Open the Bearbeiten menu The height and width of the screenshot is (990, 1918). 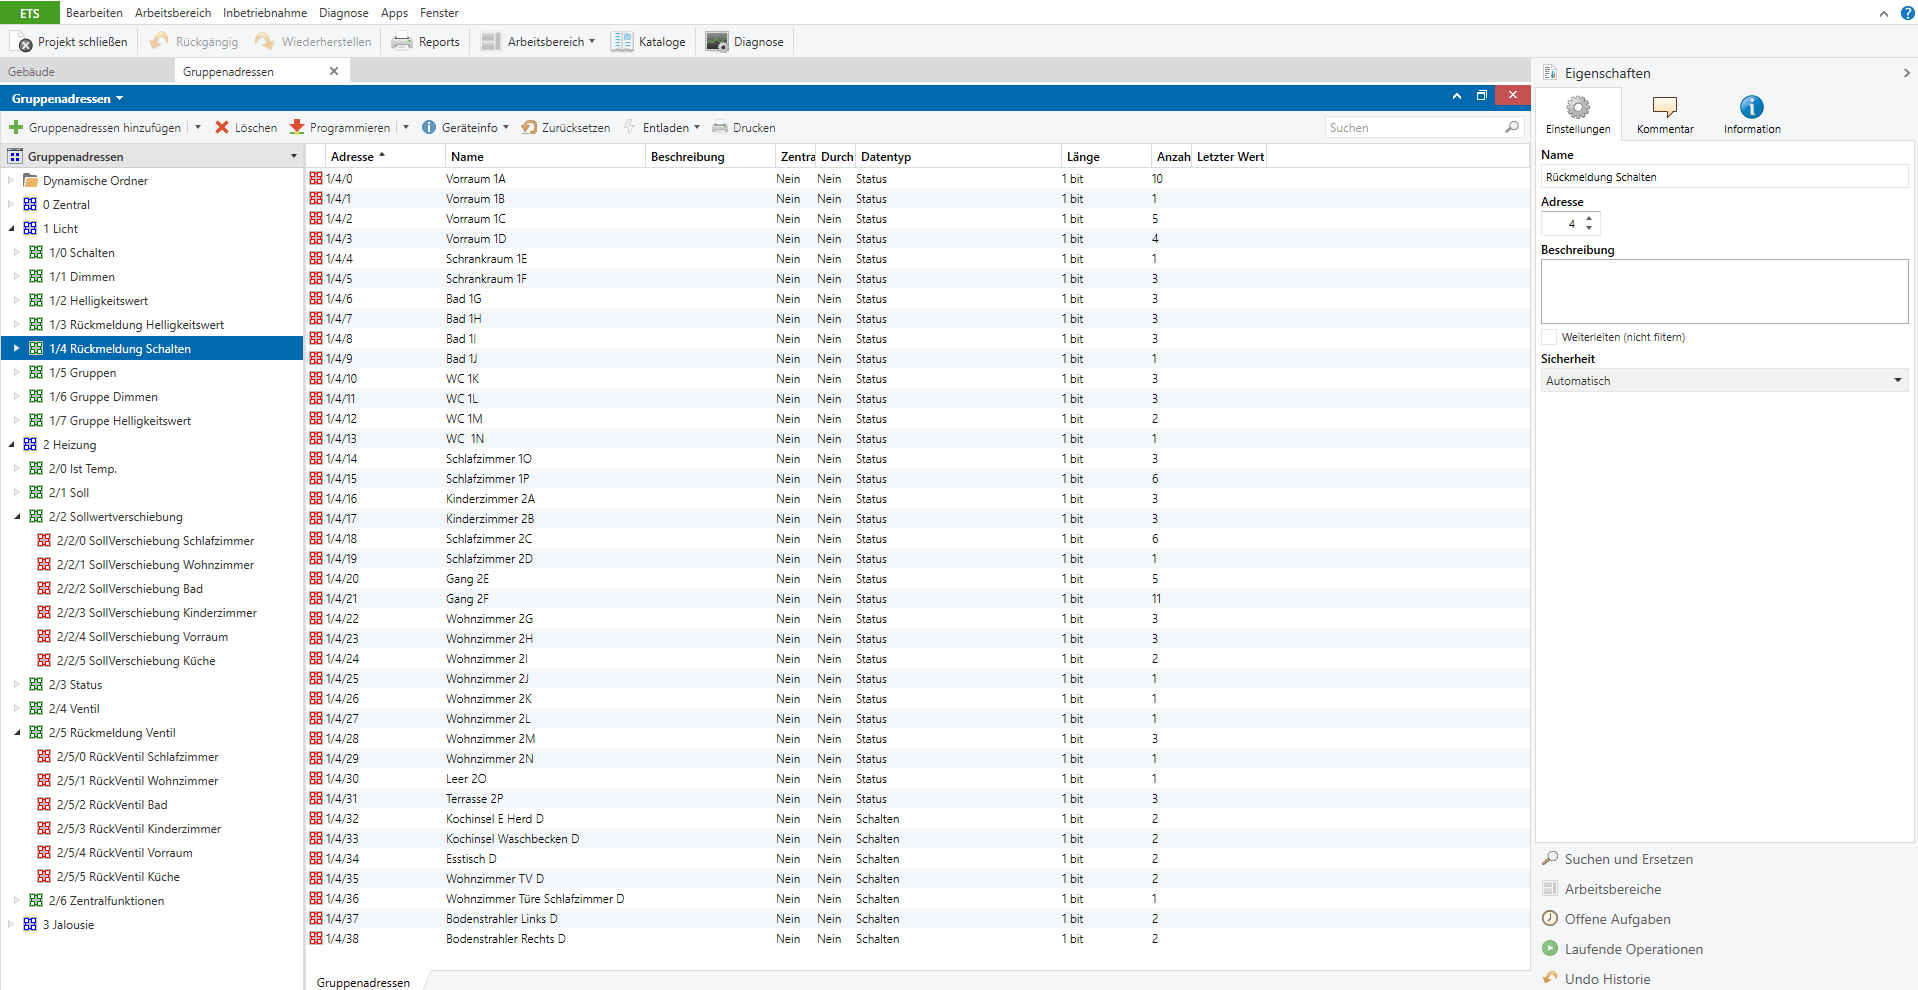click(x=94, y=13)
